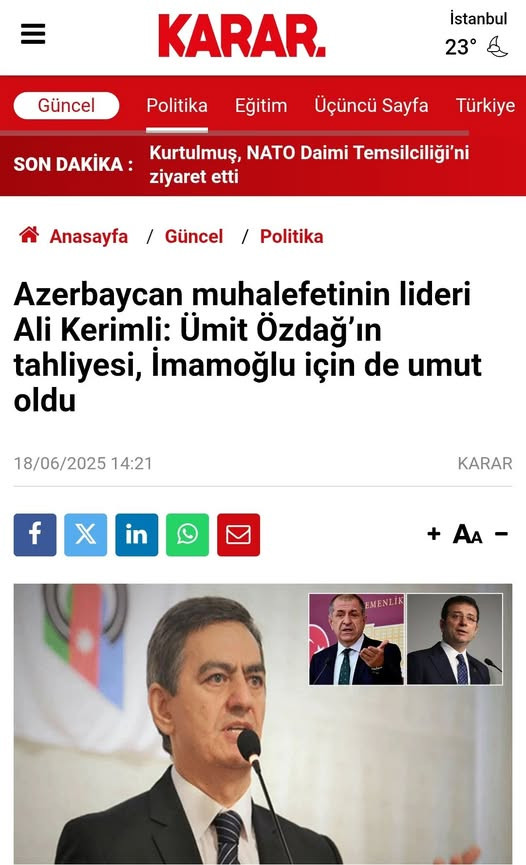
Task: Click the home icon in breadcrumb
Action: coord(29,235)
